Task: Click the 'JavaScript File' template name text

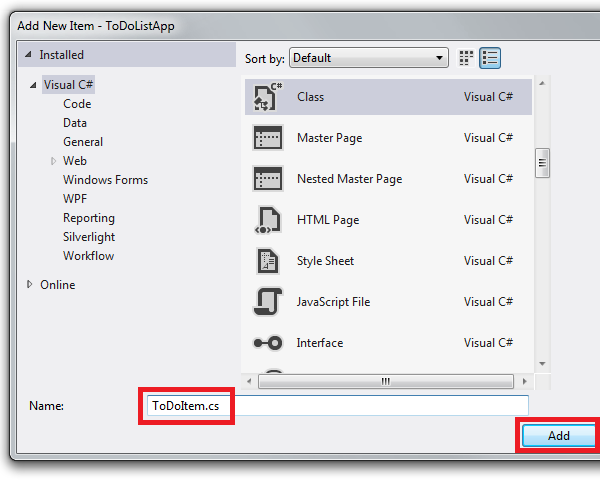Action: 333,302
